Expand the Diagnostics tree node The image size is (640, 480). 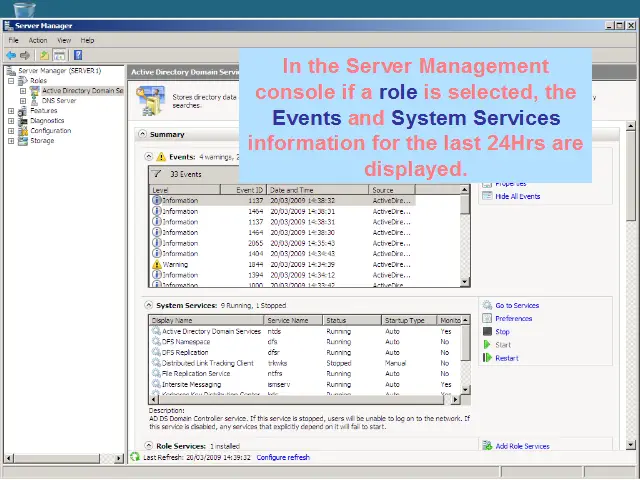tap(11, 121)
